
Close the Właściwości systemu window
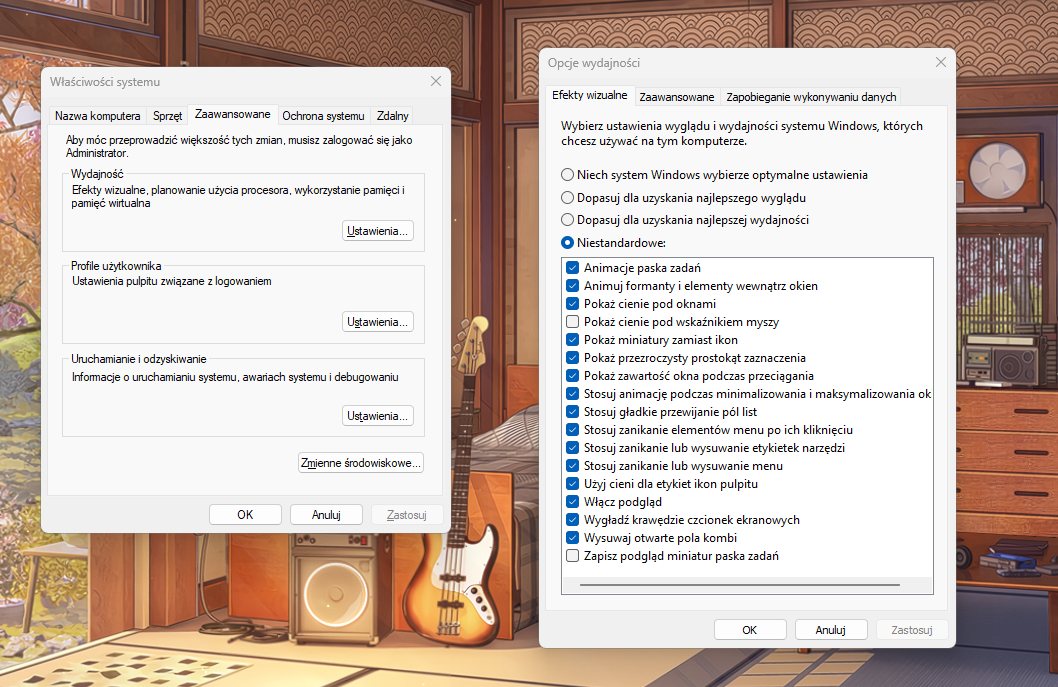click(436, 82)
